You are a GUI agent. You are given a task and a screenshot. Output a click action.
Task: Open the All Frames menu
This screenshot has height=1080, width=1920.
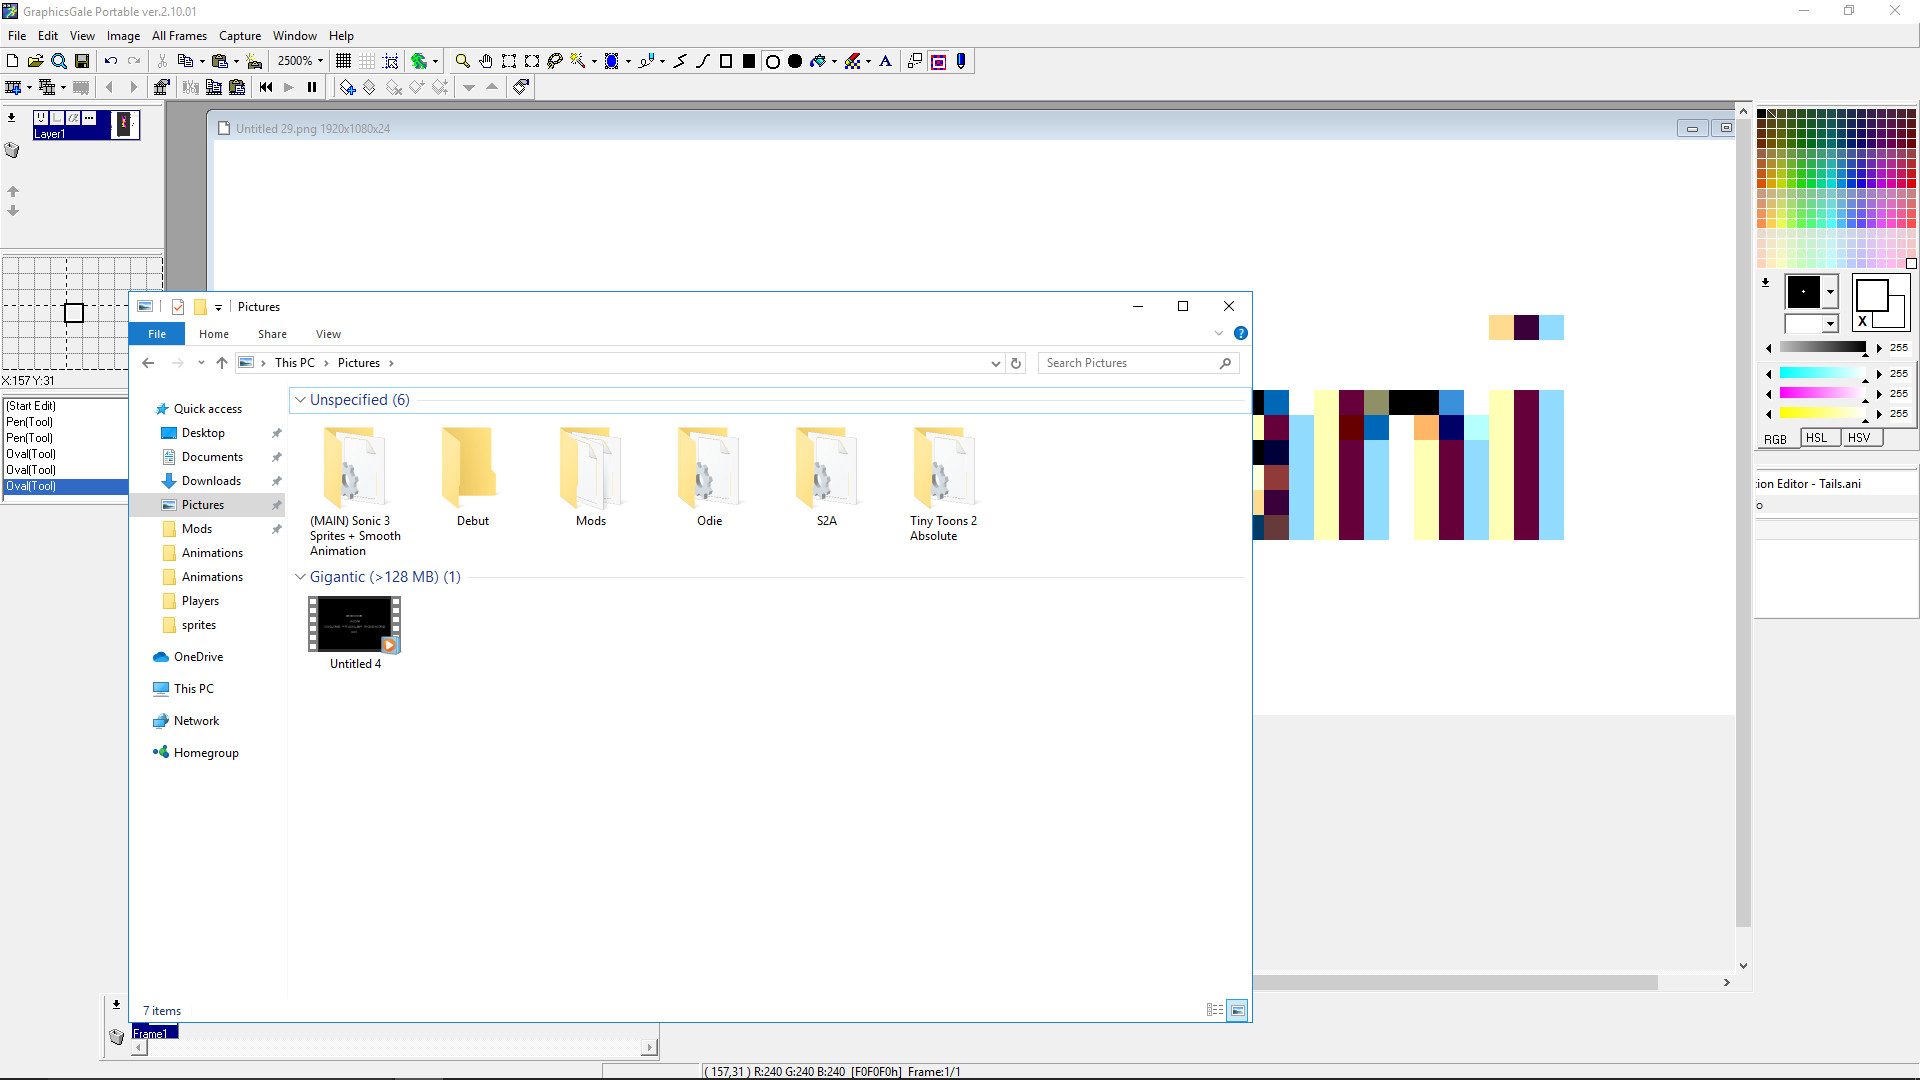[179, 35]
